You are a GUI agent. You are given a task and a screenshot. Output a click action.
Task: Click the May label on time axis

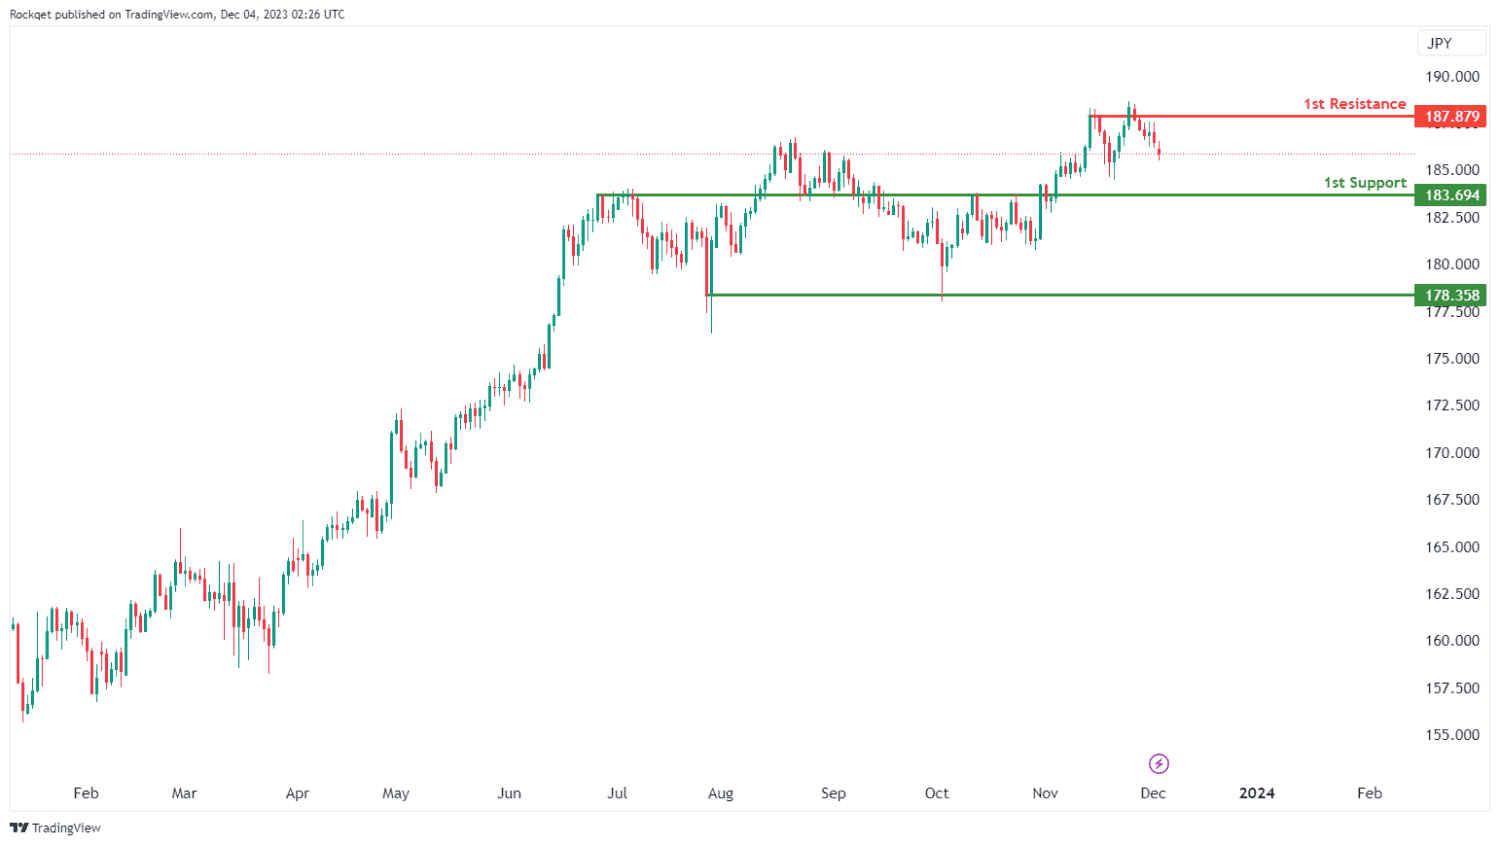[396, 793]
